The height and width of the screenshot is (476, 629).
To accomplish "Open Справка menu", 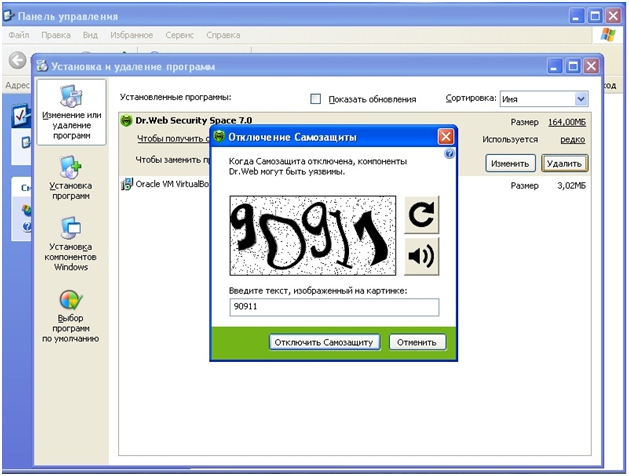I will [223, 35].
